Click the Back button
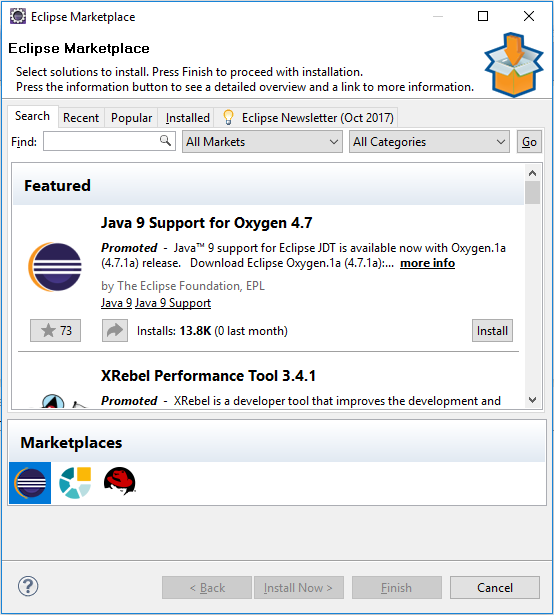This screenshot has width=554, height=615. pyautogui.click(x=207, y=588)
